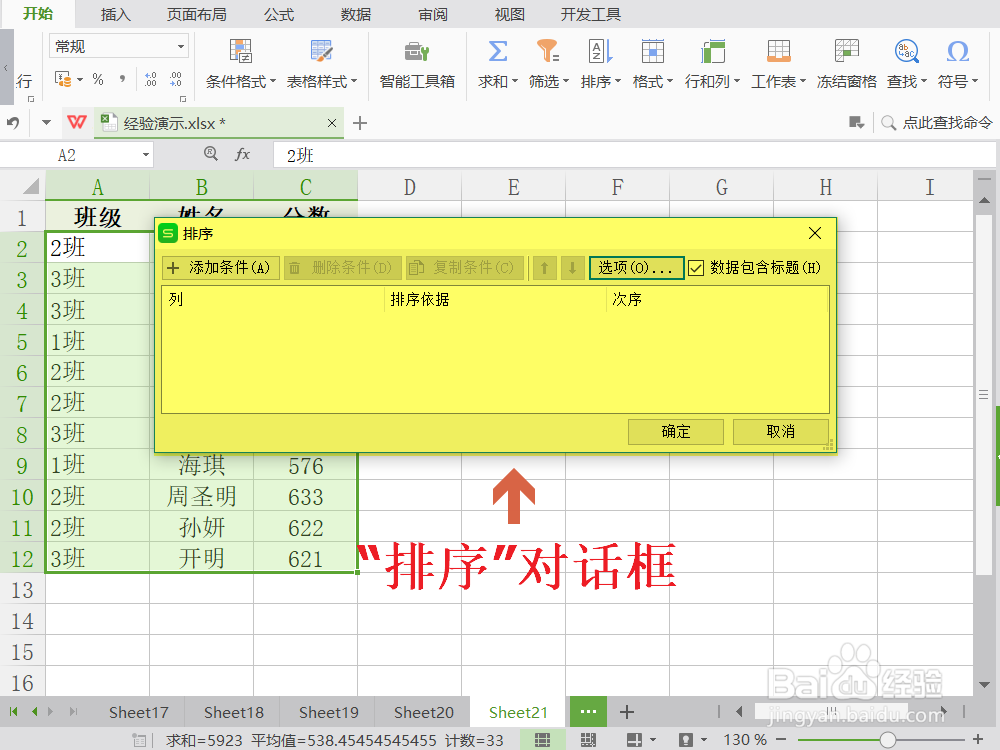1000x750 pixels.
Task: Click the Sort A-Z (排序) icon
Action: 601,51
